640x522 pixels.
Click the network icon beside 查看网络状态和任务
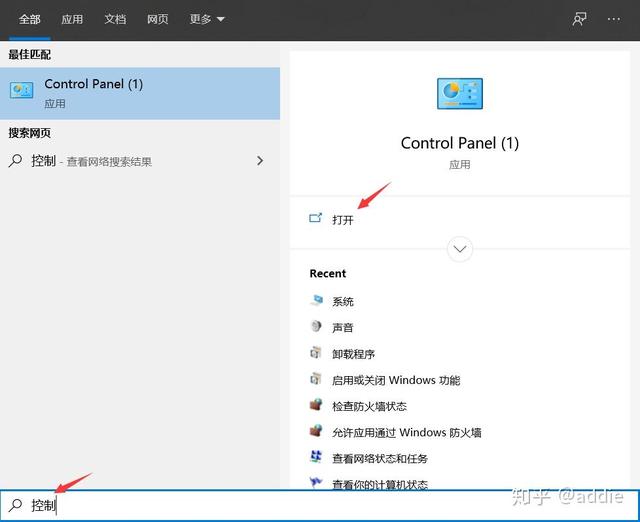pyautogui.click(x=316, y=456)
